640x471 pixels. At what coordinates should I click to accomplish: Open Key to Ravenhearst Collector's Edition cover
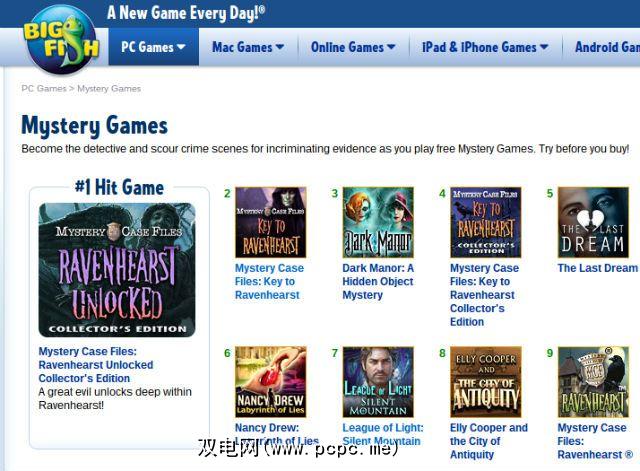pos(486,222)
